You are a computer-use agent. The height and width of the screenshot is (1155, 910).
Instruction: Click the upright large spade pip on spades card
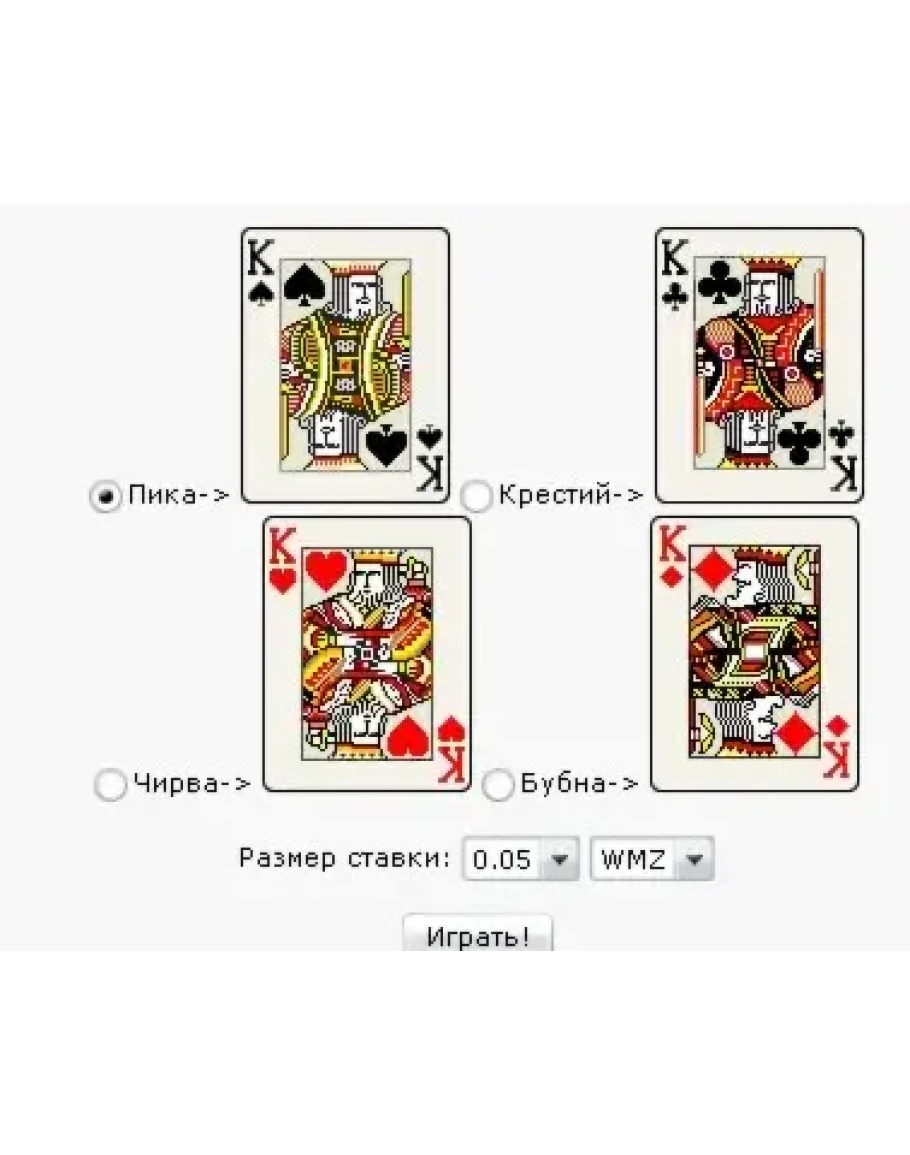click(305, 284)
